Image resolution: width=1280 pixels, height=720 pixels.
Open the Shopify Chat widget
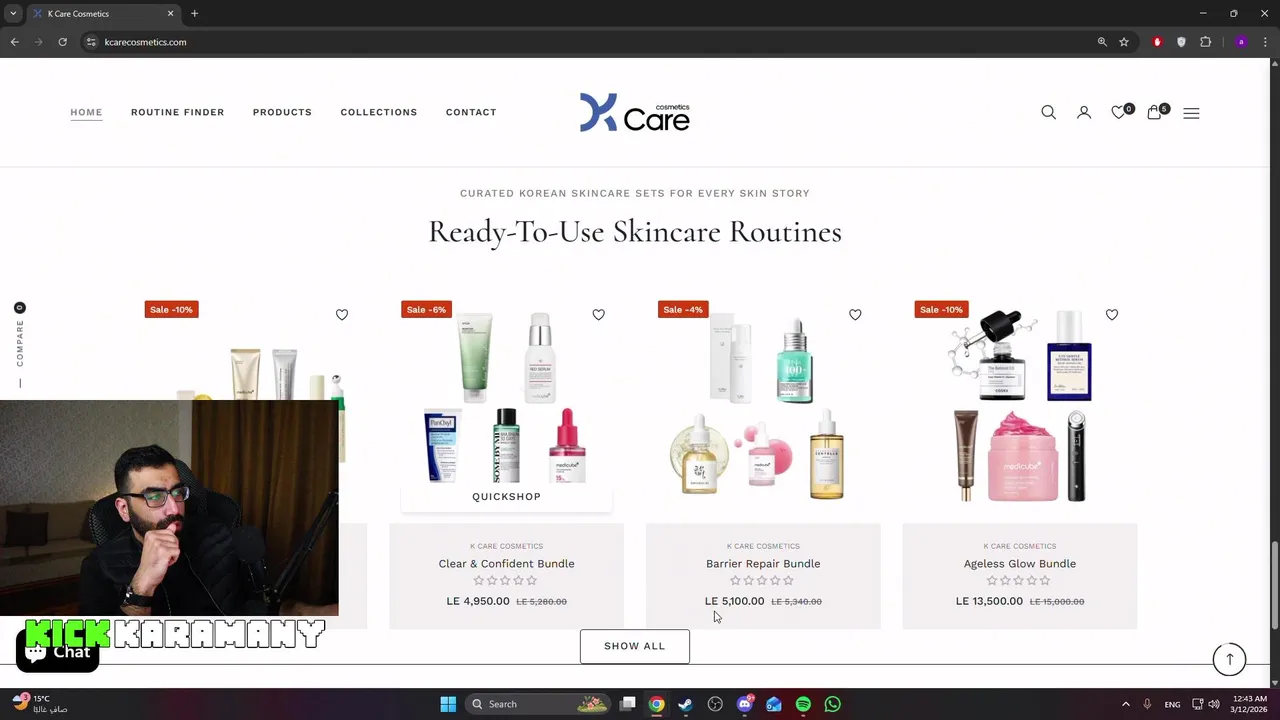point(58,652)
